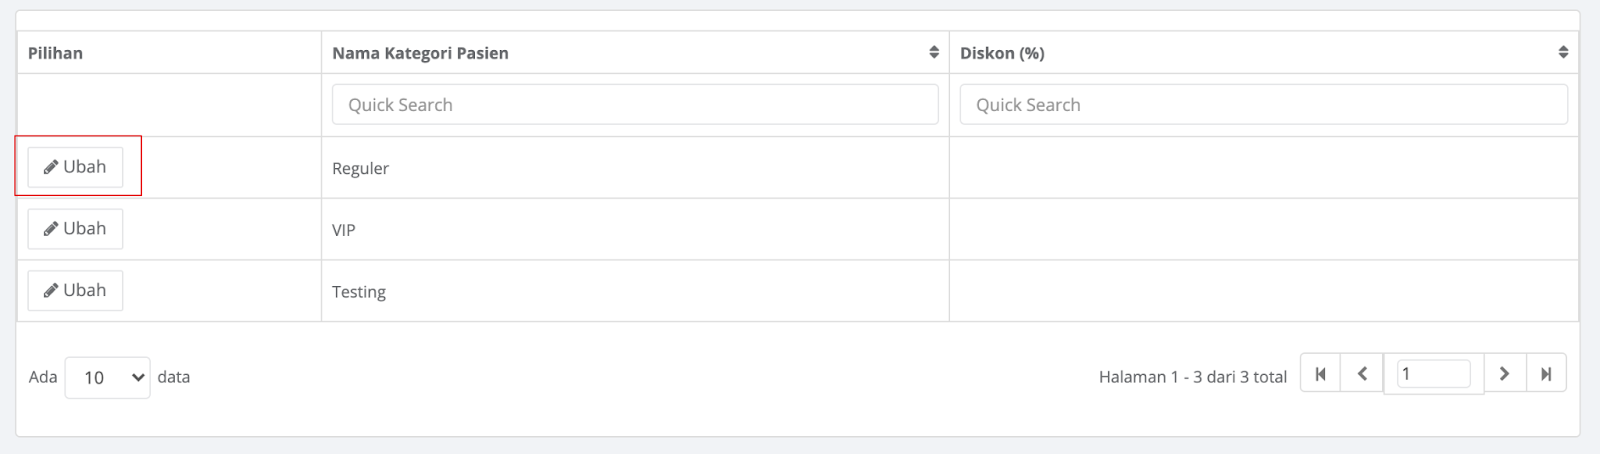Go to previous page with left chevron
Image resolution: width=1600 pixels, height=454 pixels.
tap(1362, 374)
